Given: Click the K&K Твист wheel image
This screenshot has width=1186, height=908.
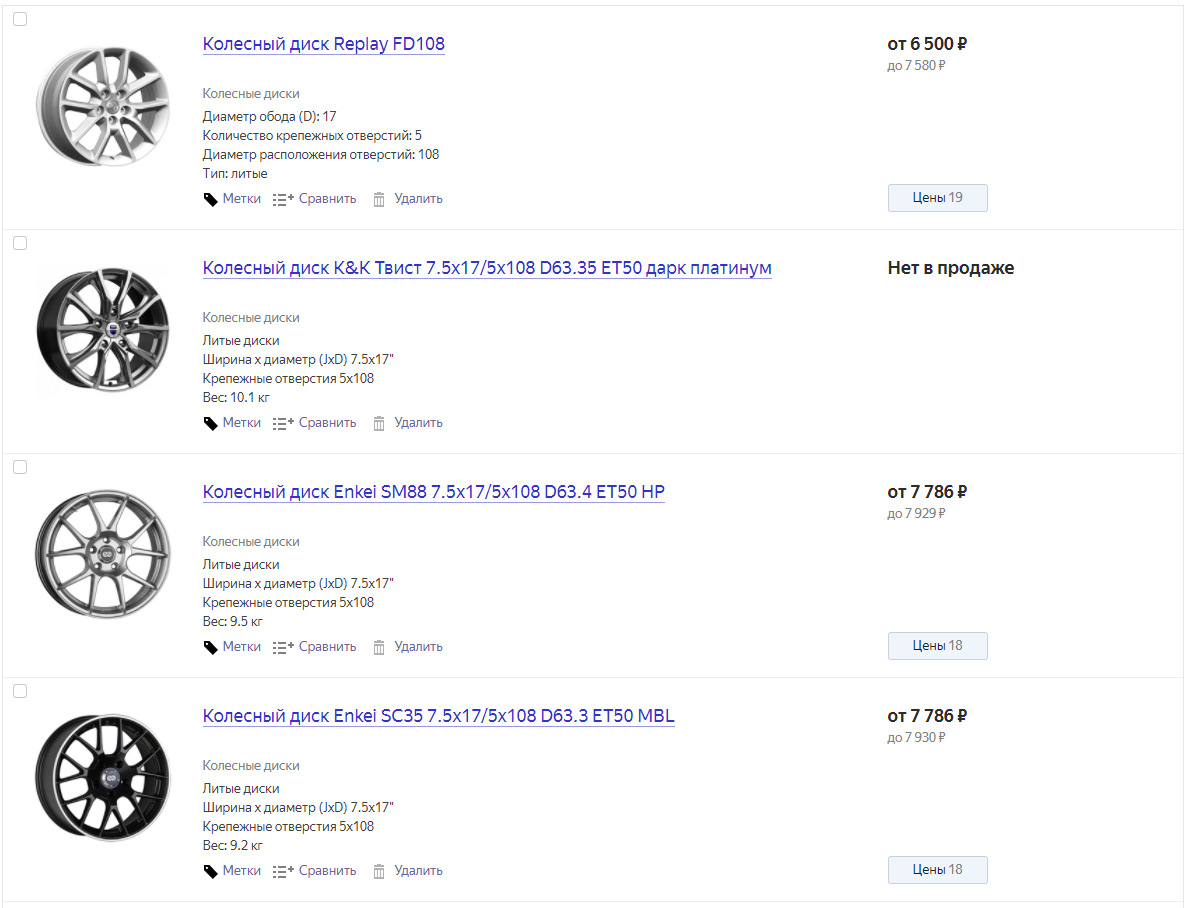Looking at the screenshot, I should click(x=103, y=329).
